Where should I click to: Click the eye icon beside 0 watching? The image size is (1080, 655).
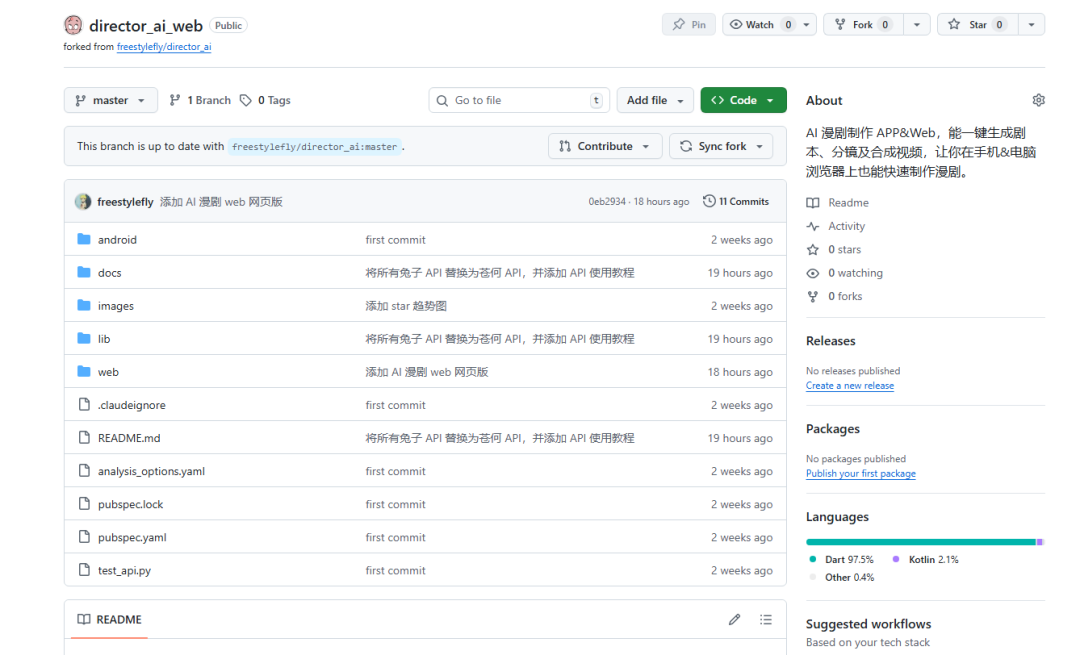[813, 273]
